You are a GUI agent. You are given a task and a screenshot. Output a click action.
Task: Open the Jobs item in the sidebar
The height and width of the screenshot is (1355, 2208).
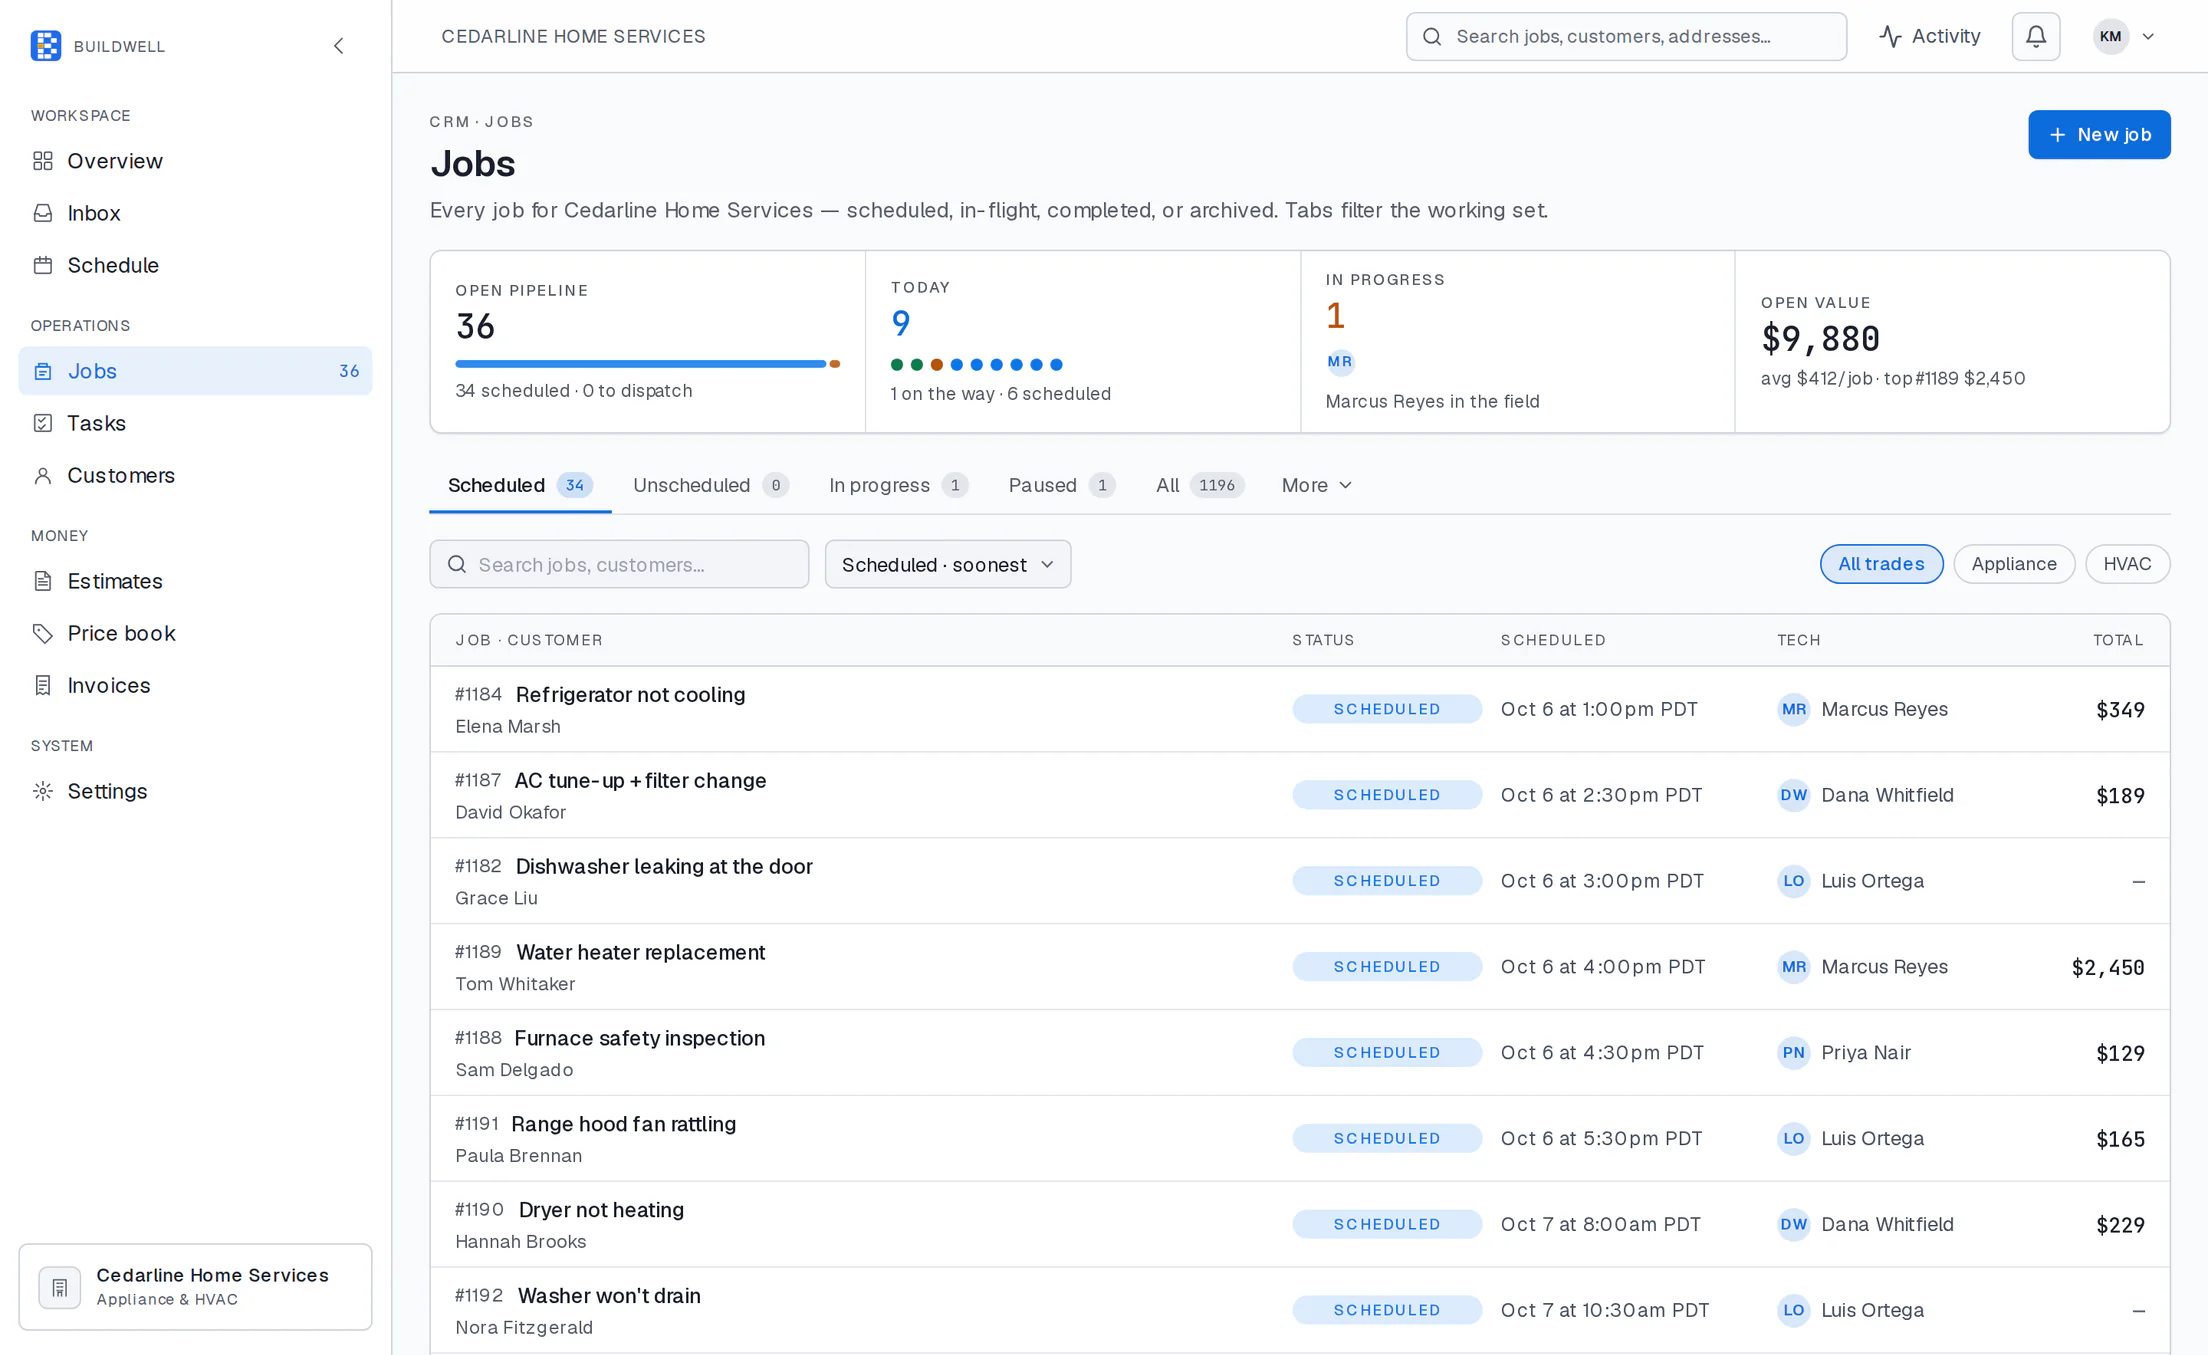click(x=195, y=371)
